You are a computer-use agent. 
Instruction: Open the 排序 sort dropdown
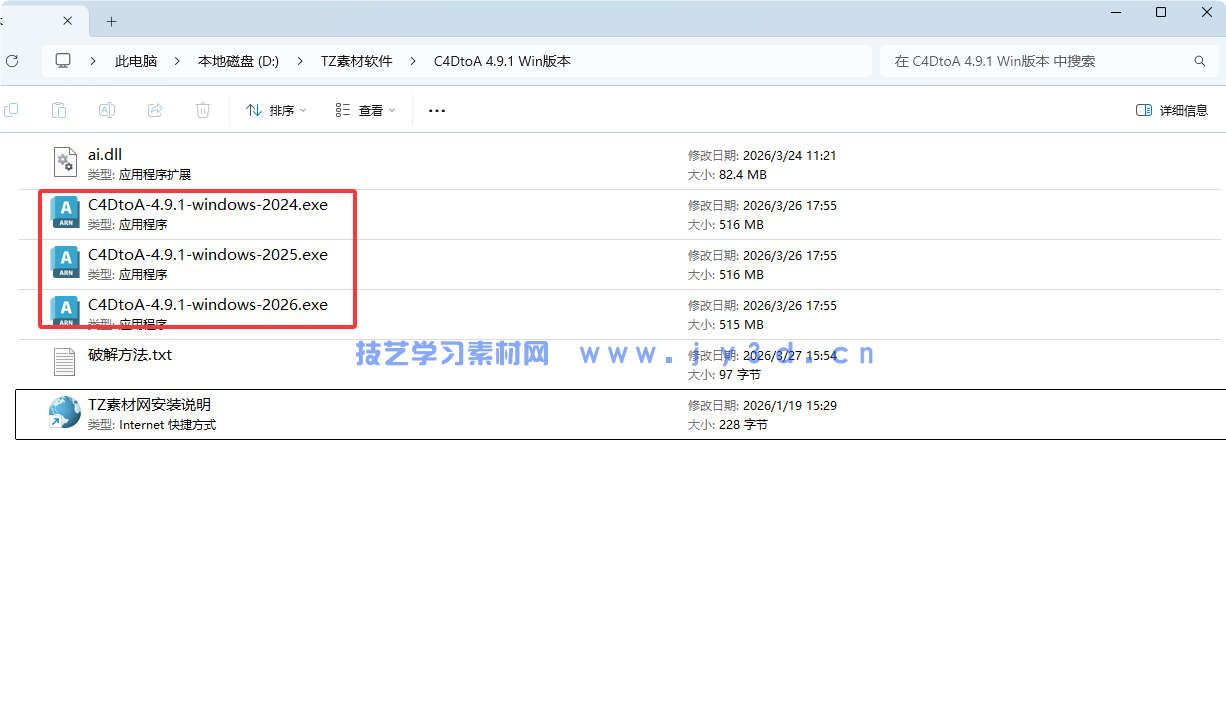pyautogui.click(x=276, y=110)
